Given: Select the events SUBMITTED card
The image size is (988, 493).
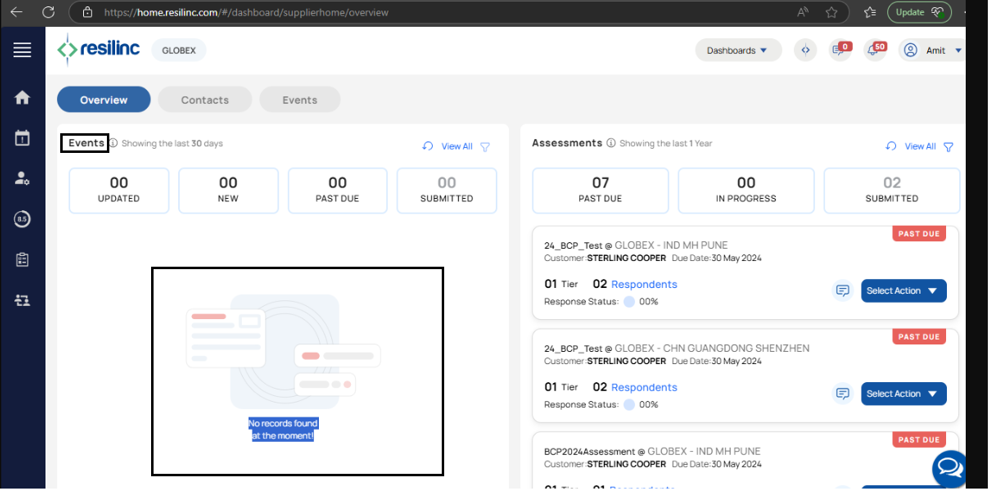Looking at the screenshot, I should pyautogui.click(x=447, y=190).
